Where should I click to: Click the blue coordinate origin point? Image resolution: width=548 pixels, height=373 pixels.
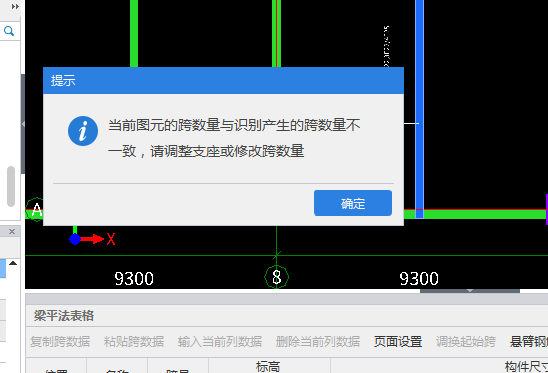(75, 239)
